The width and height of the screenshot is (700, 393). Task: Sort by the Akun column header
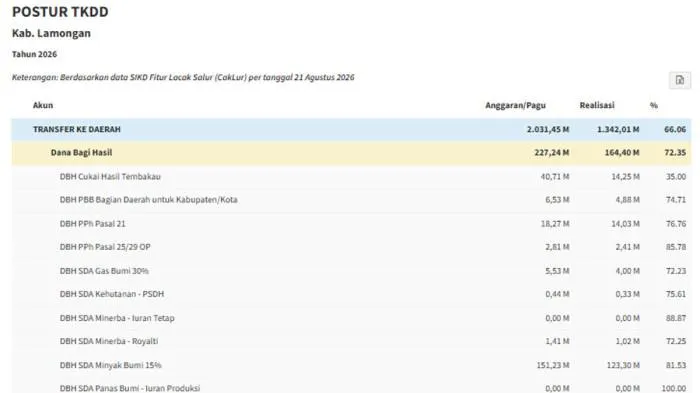(43, 105)
